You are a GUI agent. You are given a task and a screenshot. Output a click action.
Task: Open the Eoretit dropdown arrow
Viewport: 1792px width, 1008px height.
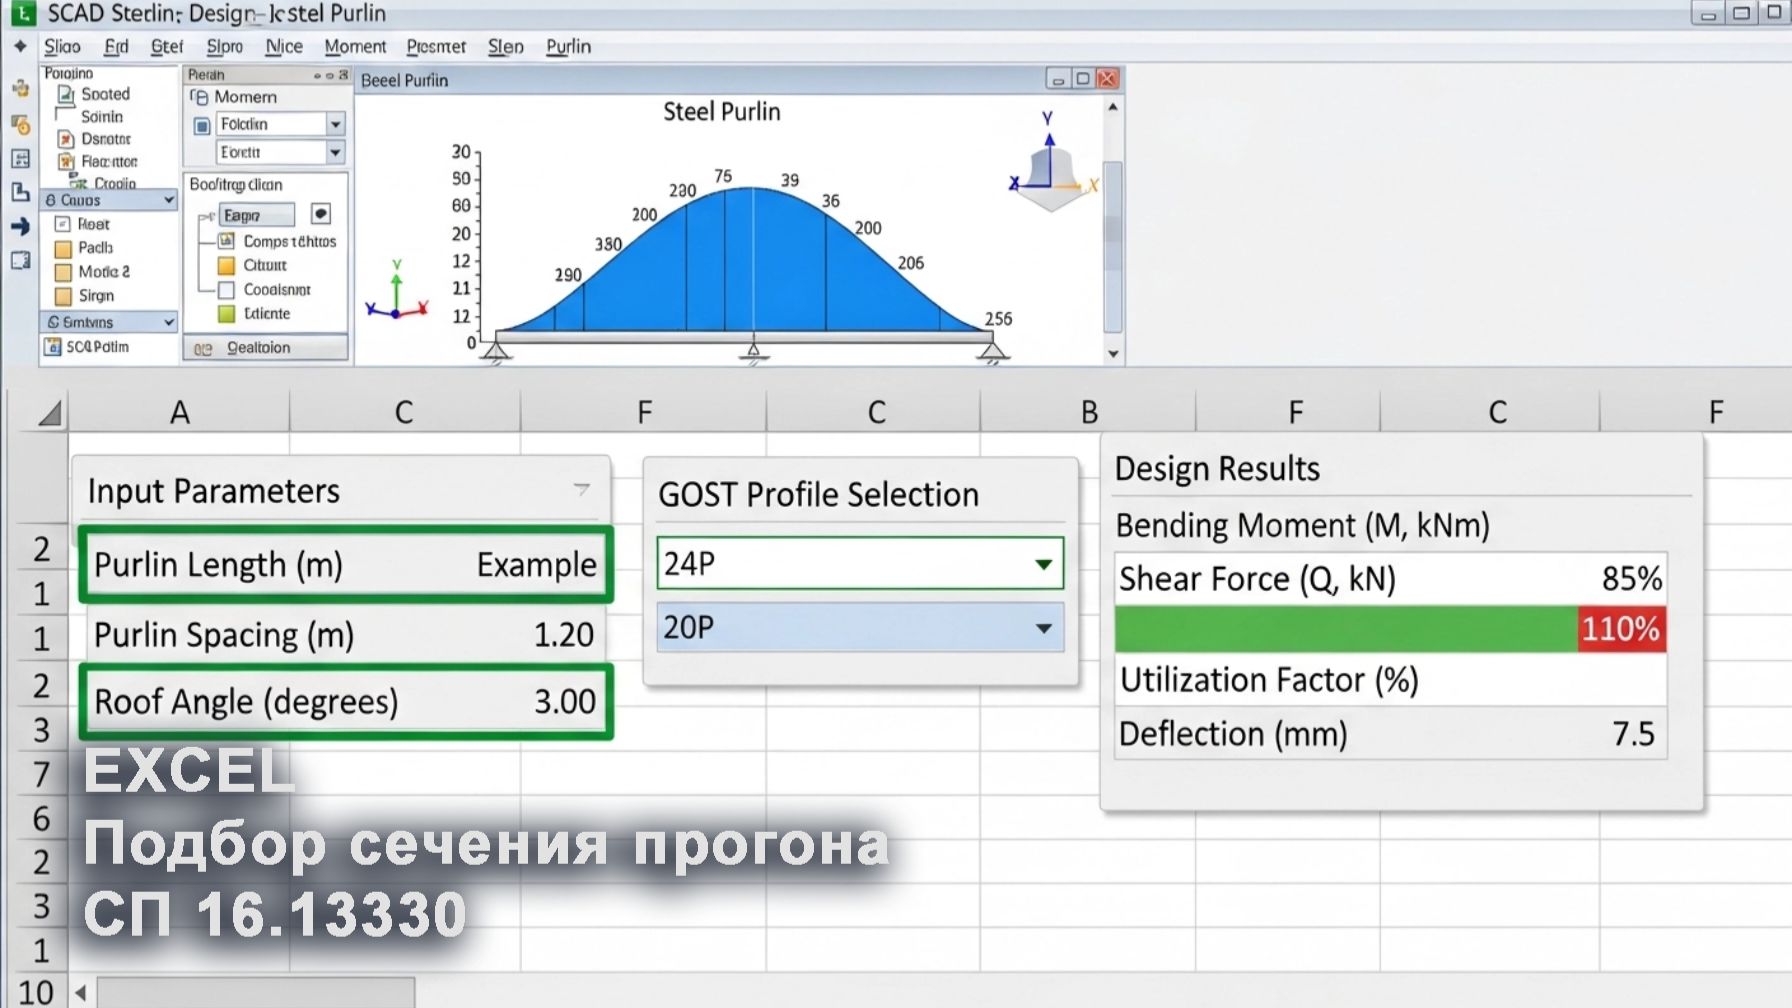336,152
